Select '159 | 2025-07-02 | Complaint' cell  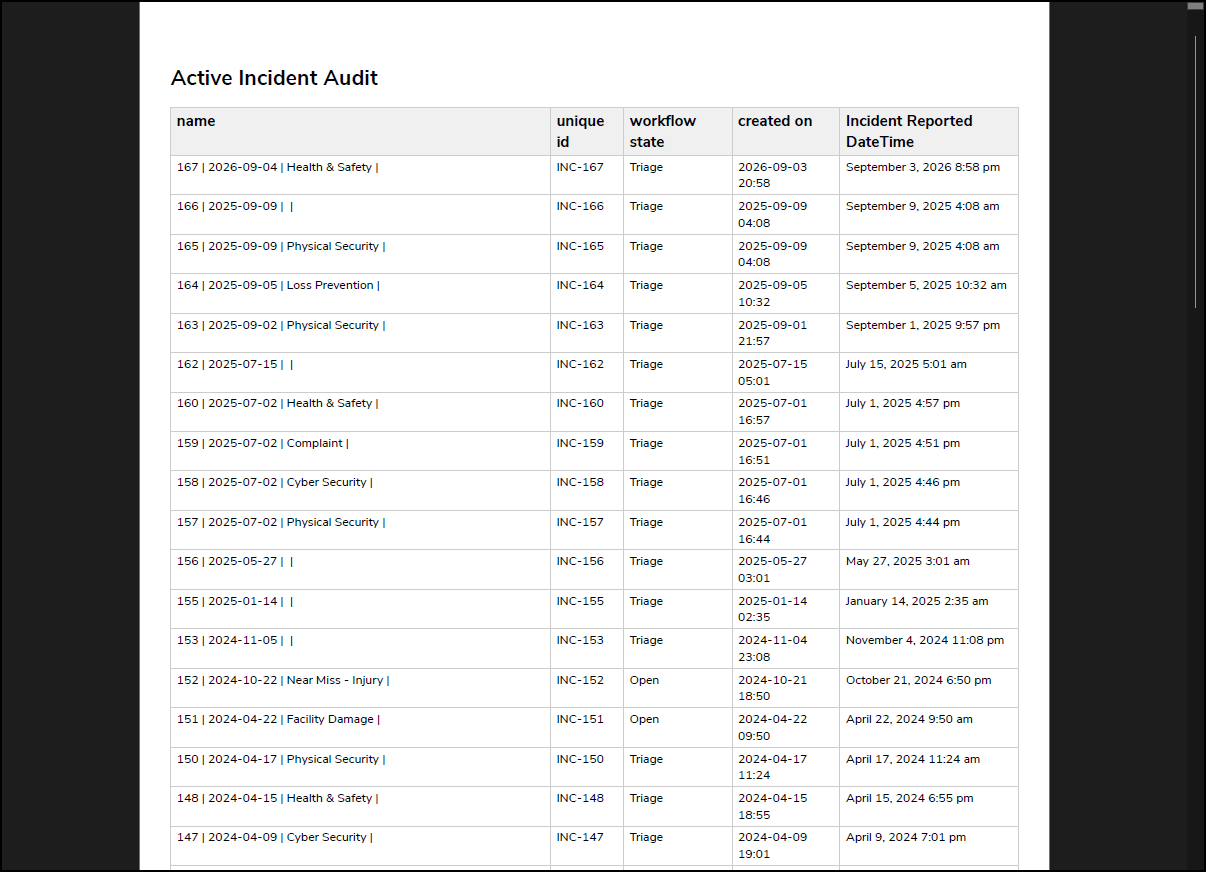[360, 451]
